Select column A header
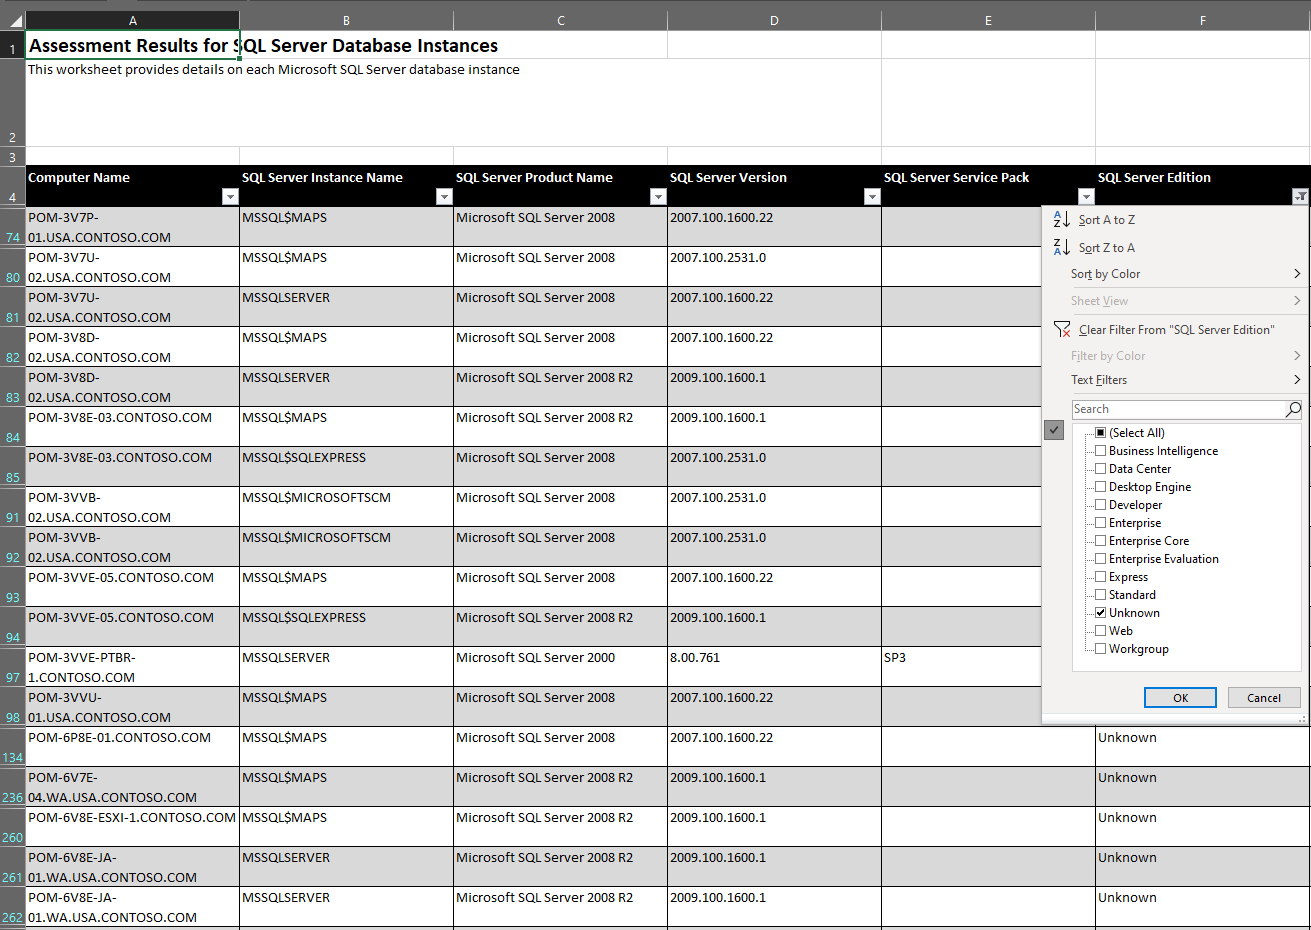 [133, 20]
